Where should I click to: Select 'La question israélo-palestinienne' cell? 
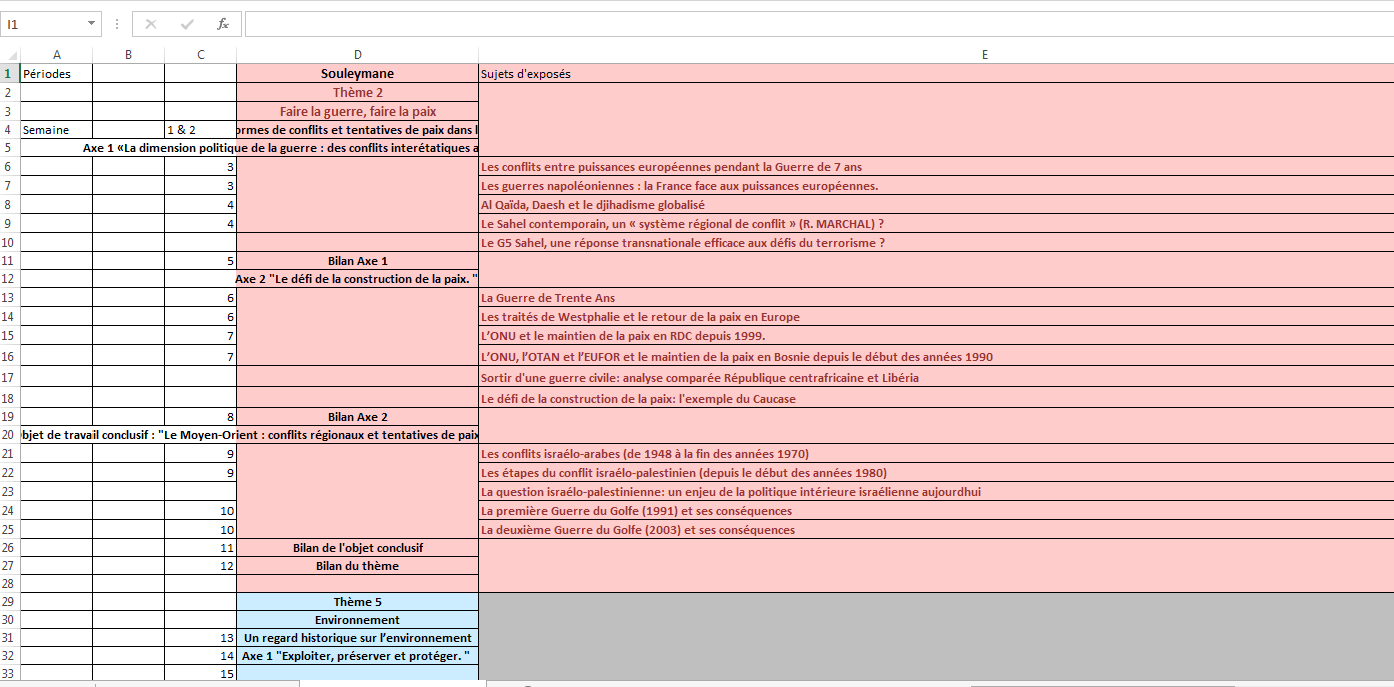tap(936, 492)
